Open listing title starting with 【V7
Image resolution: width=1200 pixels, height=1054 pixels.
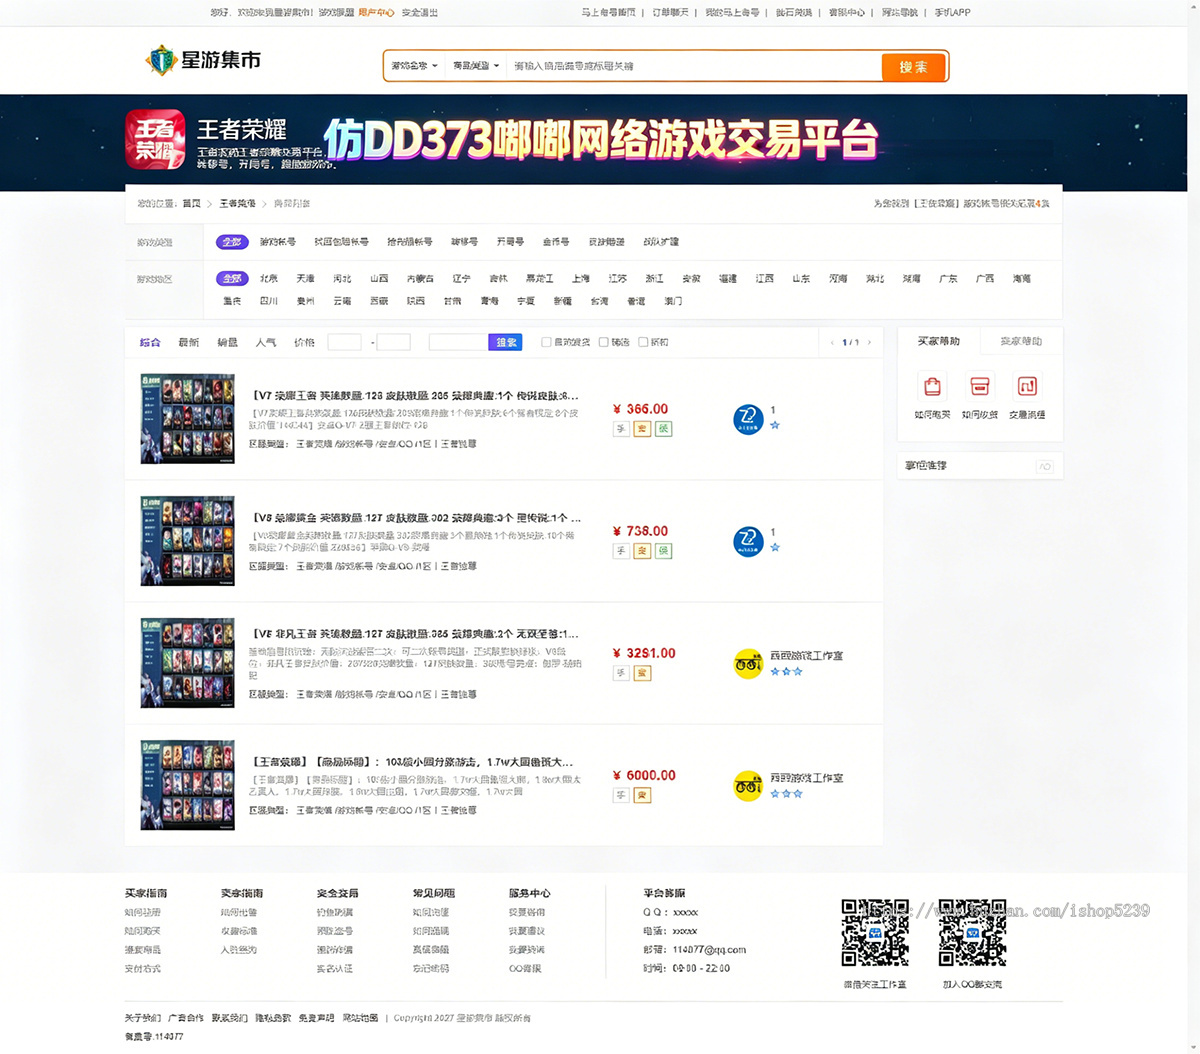(415, 396)
